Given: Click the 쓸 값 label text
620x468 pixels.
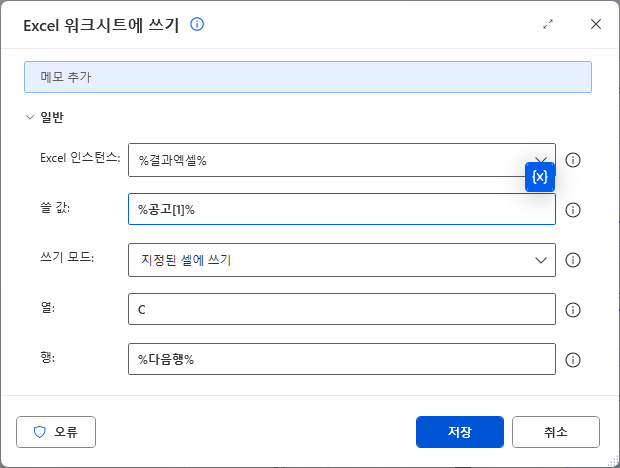Looking at the screenshot, I should pyautogui.click(x=55, y=208).
